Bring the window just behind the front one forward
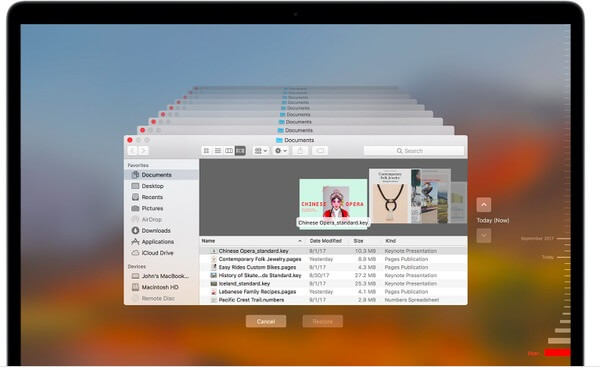 coord(295,130)
